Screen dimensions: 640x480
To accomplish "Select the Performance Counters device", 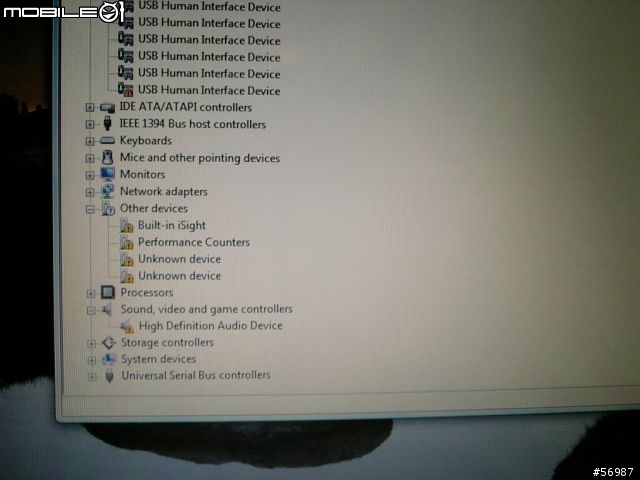I will coord(194,242).
